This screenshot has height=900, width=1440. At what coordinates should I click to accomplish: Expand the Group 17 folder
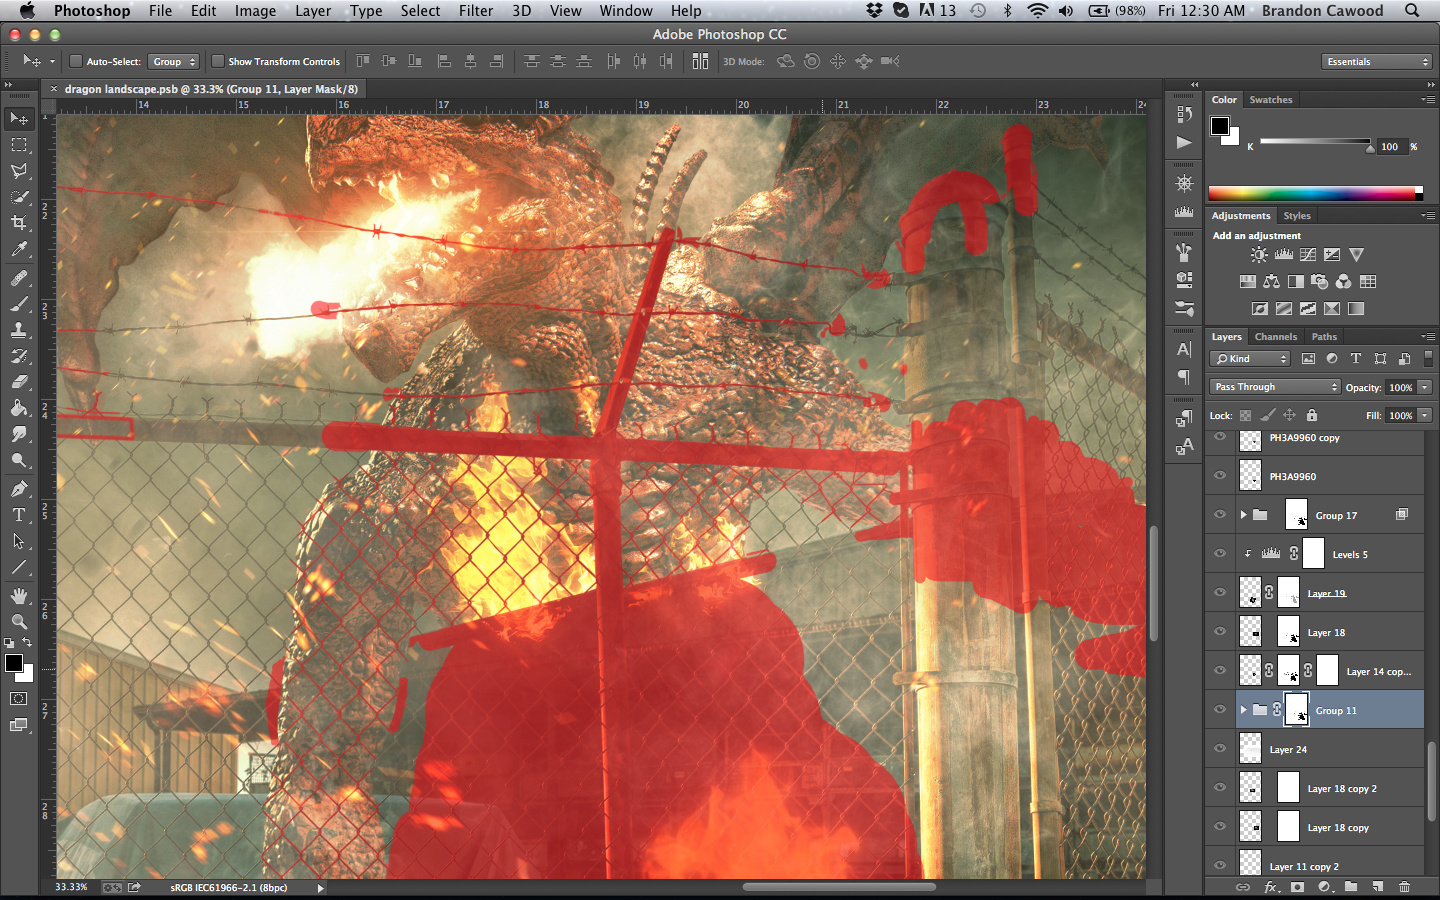1243,515
